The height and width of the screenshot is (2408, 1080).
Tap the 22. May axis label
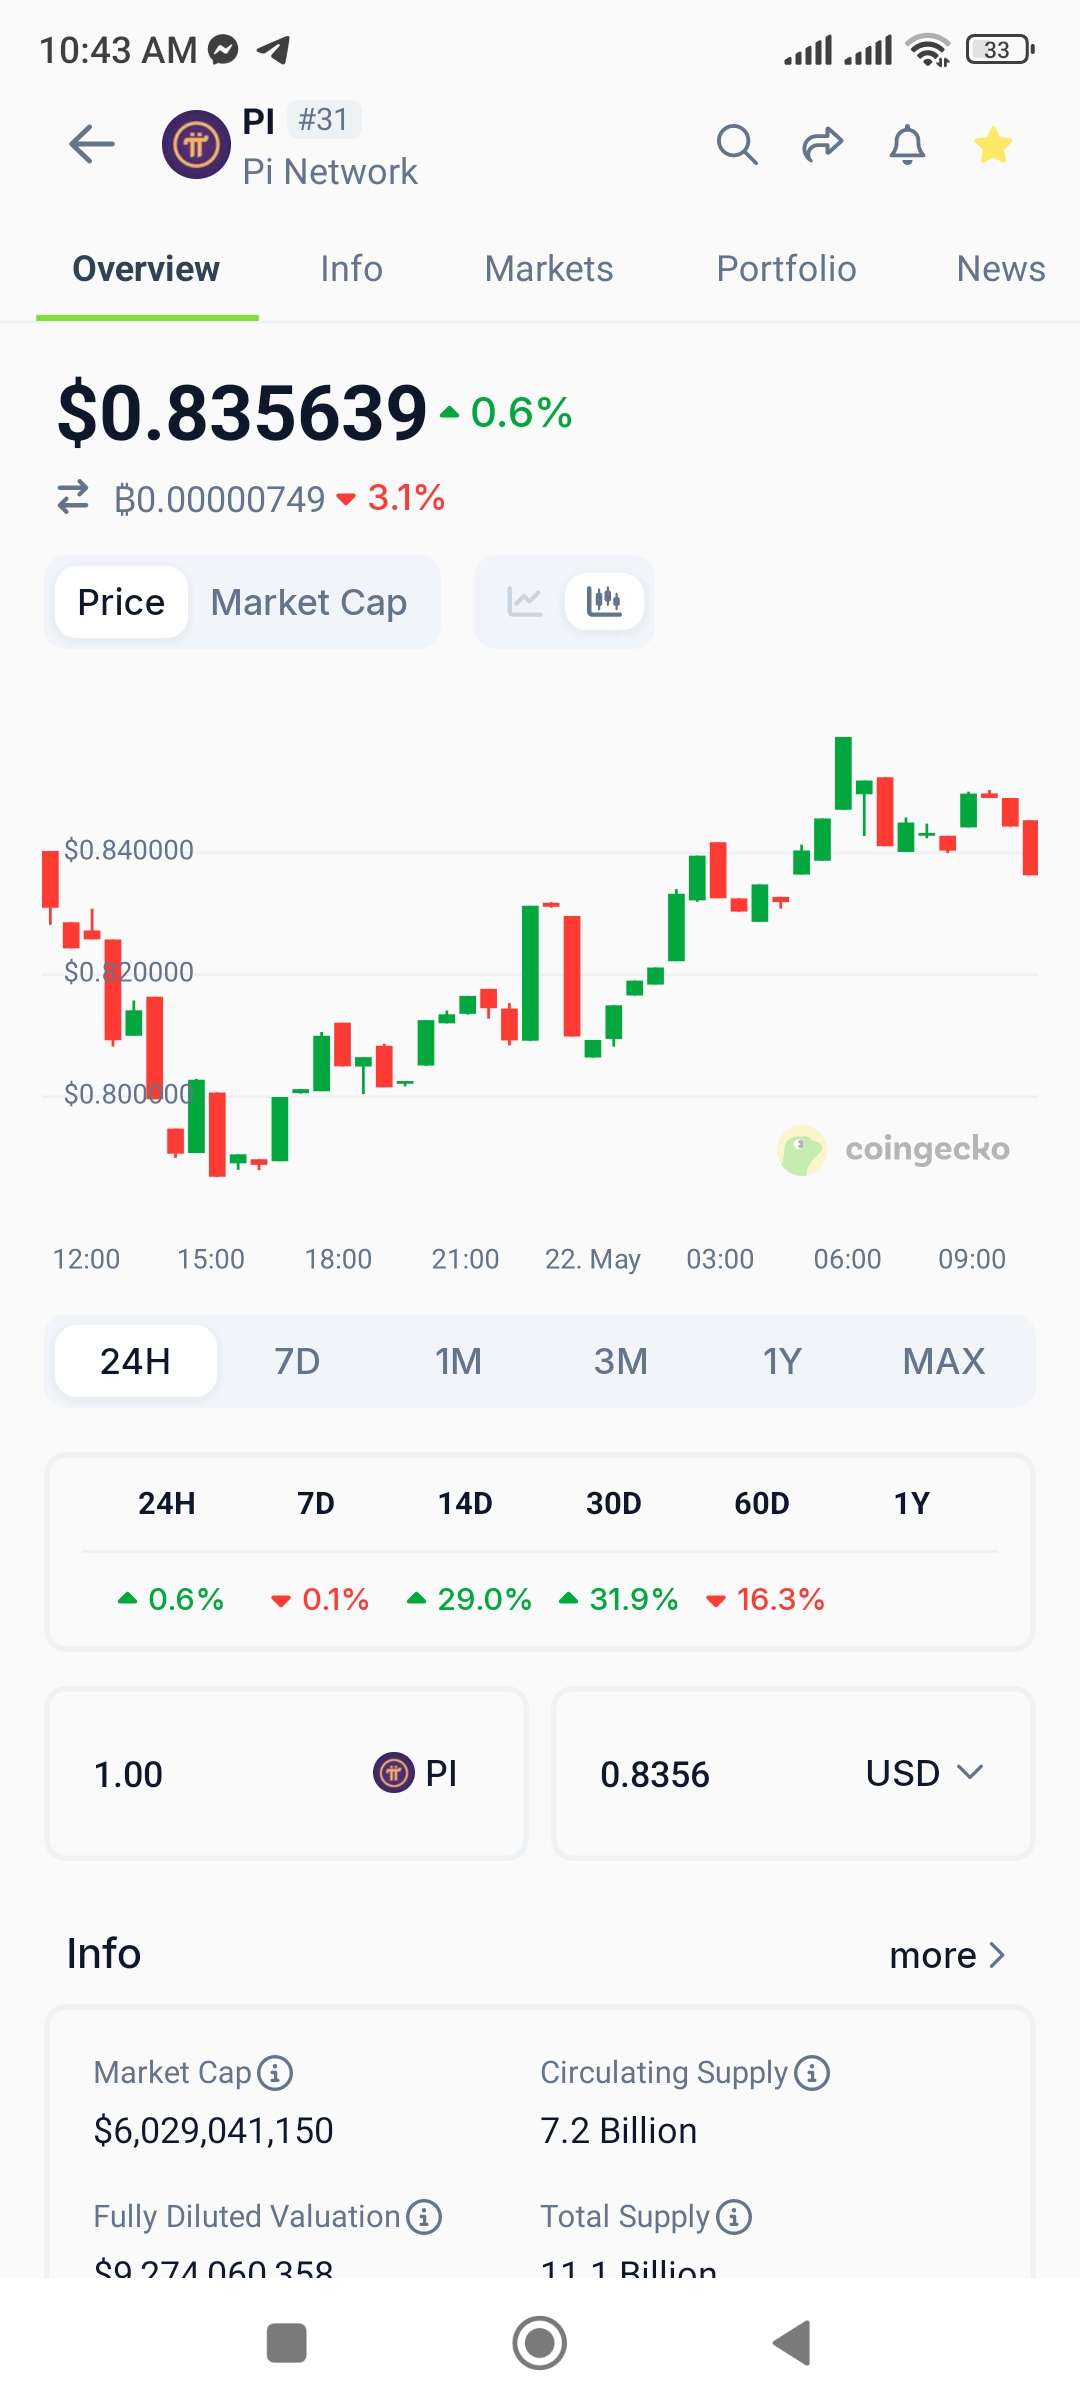[592, 1259]
